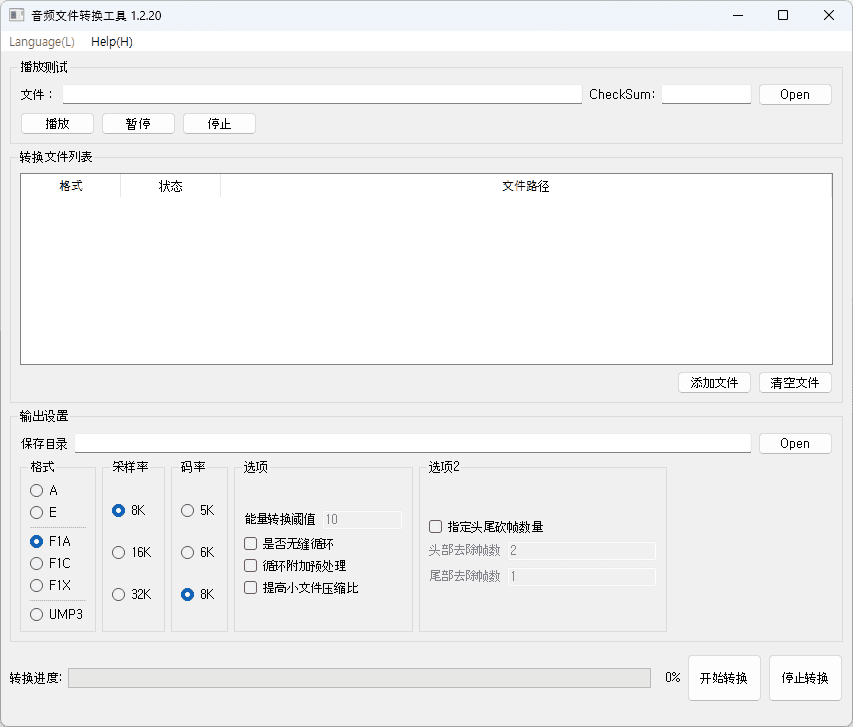
Task: Click Open button next to CheckSum
Action: (794, 94)
